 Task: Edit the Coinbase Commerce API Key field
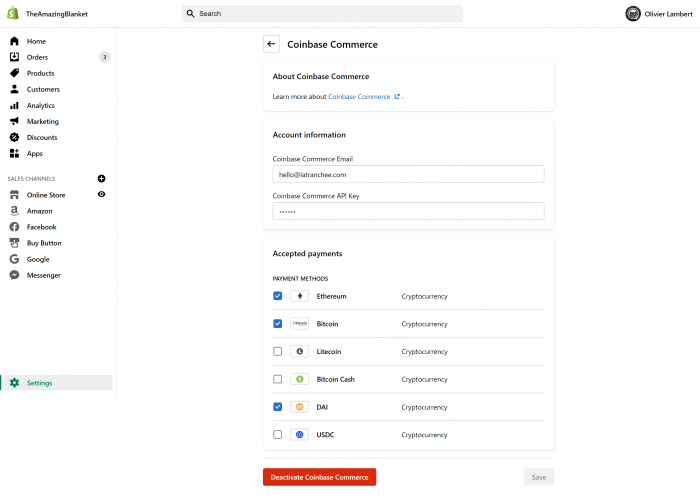[408, 211]
